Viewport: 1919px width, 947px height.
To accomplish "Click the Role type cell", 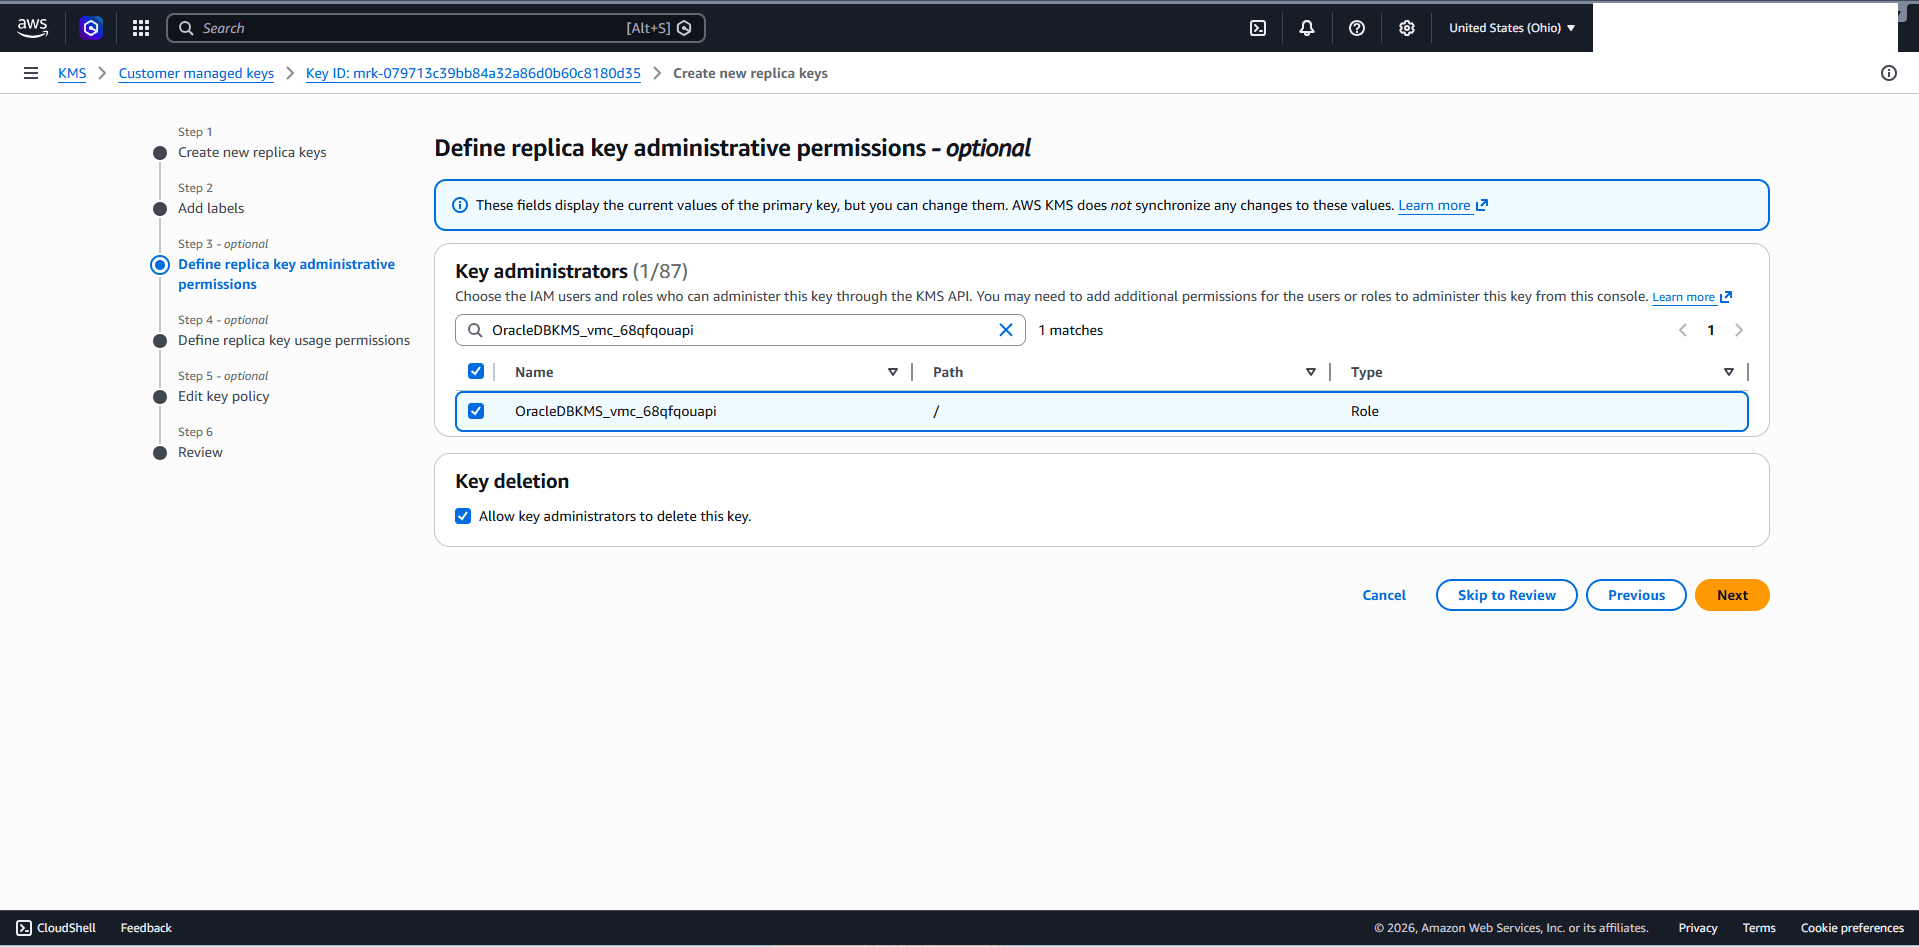I will pyautogui.click(x=1365, y=411).
